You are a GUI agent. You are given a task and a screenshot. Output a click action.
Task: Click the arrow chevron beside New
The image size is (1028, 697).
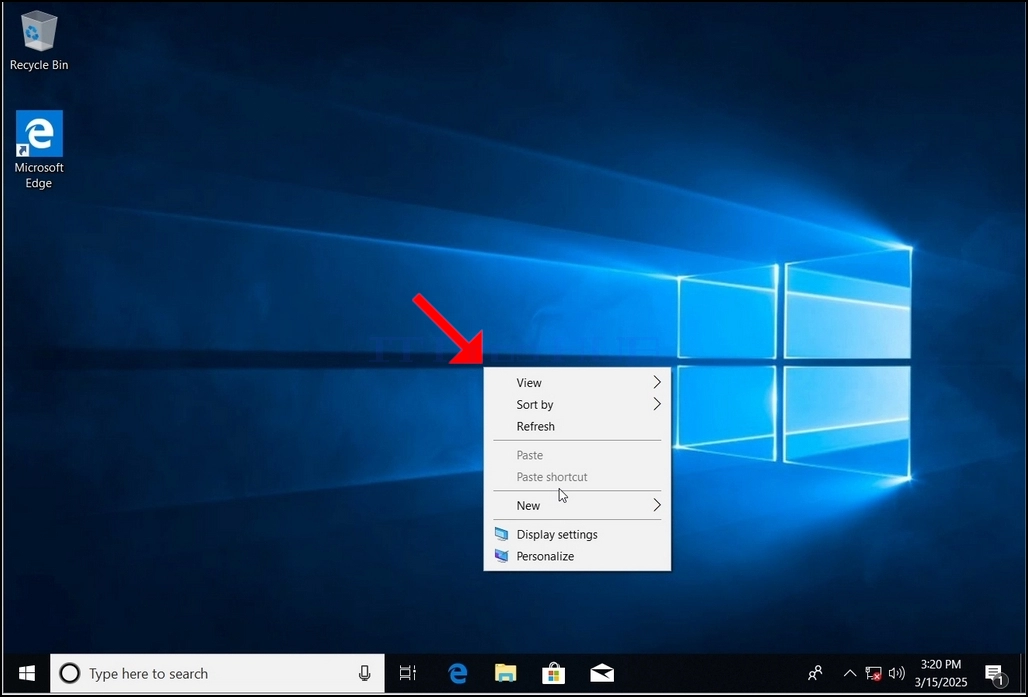pos(657,506)
